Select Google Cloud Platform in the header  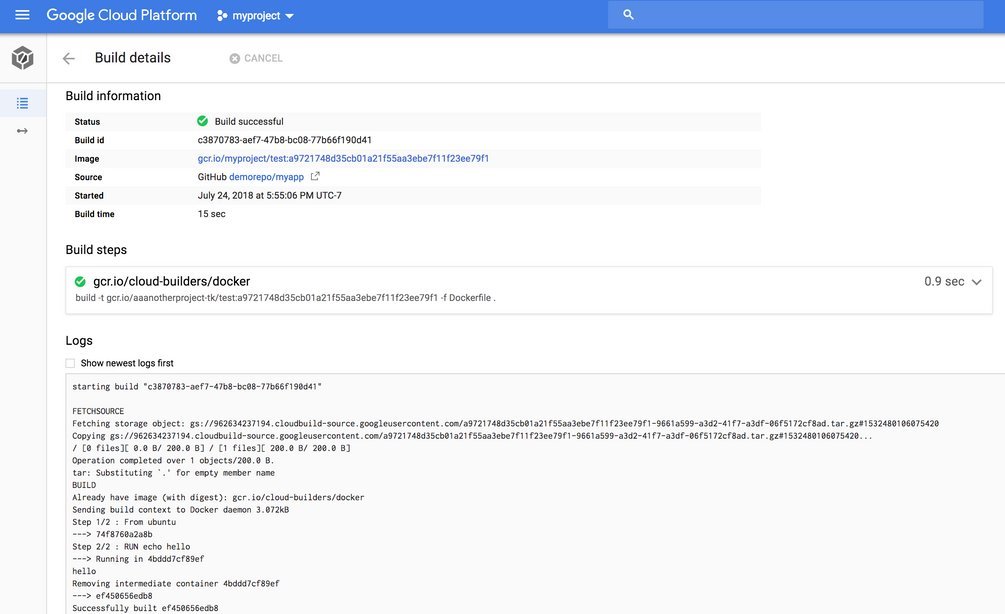[121, 14]
